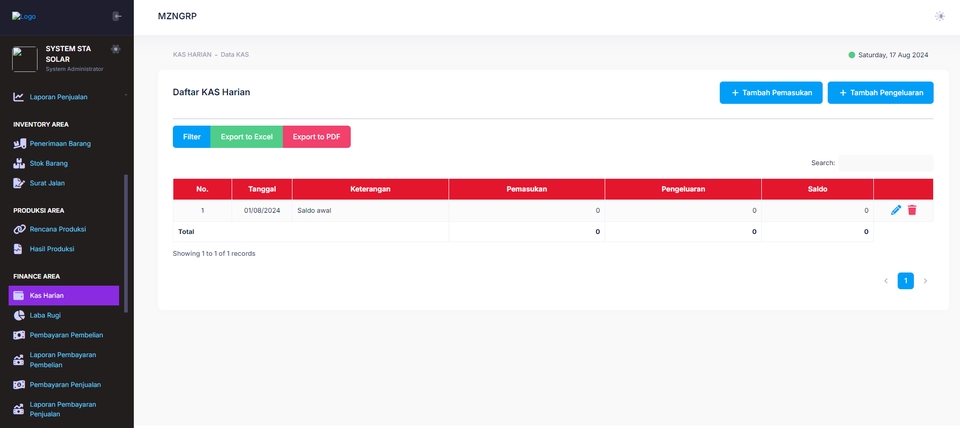The width and height of the screenshot is (960, 428).
Task: Click KAS HARIAN breadcrumb link
Action: pyautogui.click(x=192, y=54)
